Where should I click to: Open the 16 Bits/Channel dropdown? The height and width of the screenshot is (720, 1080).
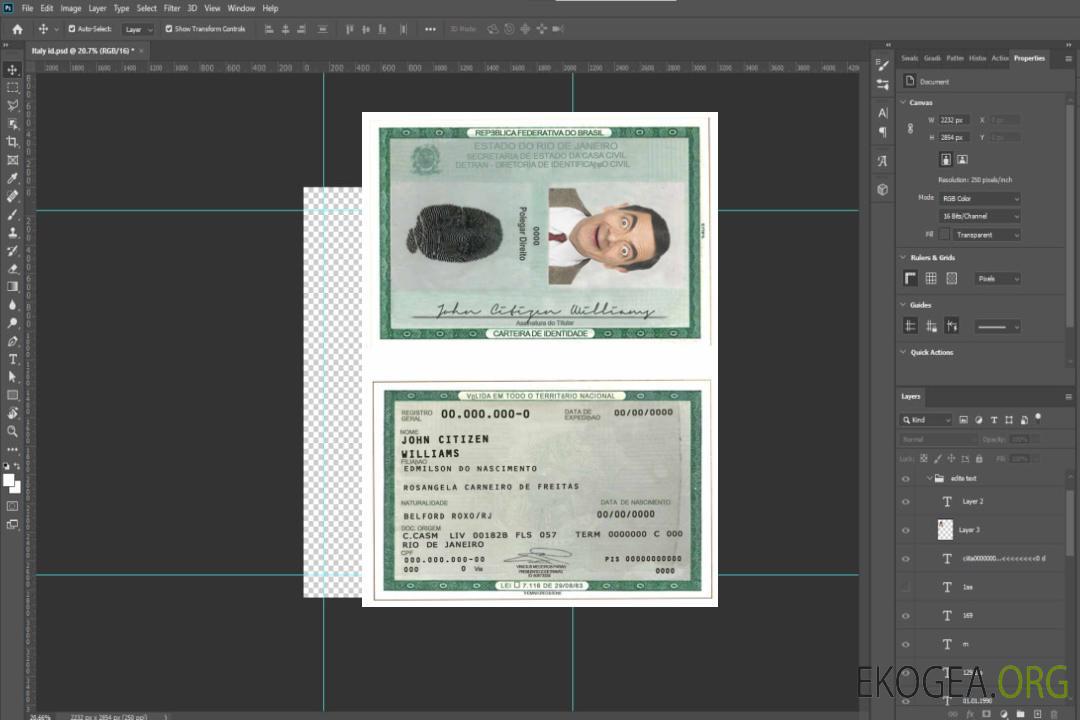pyautogui.click(x=980, y=216)
